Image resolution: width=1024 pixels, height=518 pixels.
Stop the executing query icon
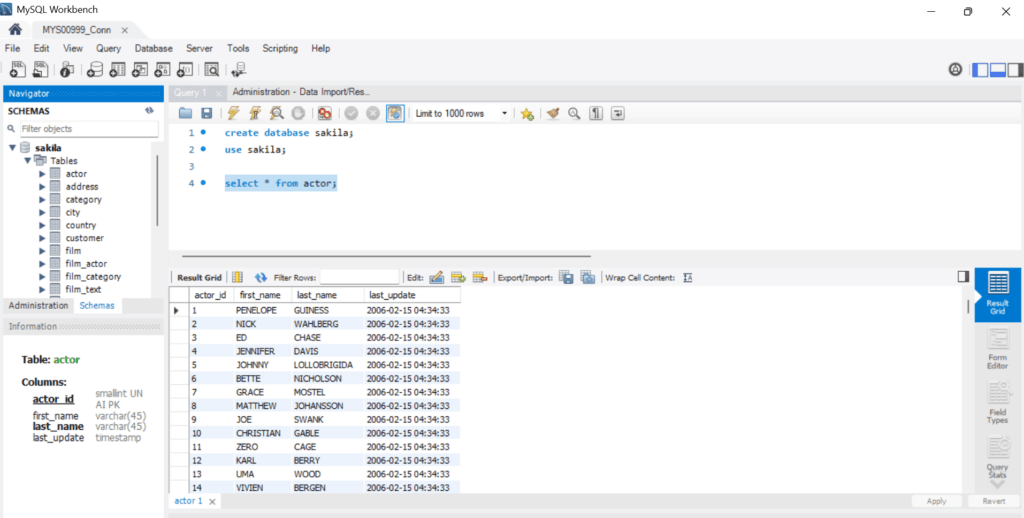298,114
